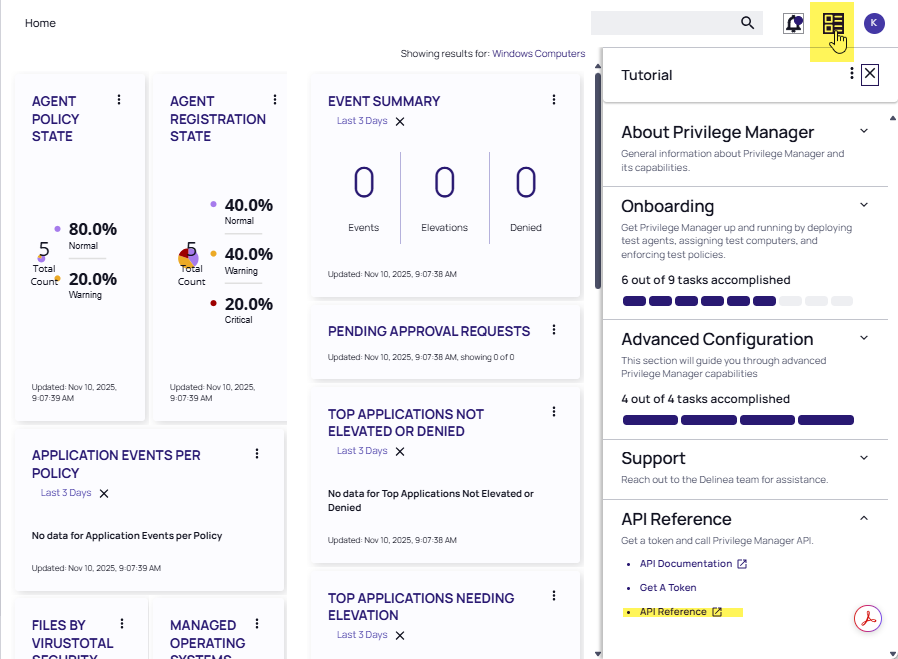Open Agent Policy State widget options menu
Image resolution: width=898 pixels, height=659 pixels.
tap(119, 100)
